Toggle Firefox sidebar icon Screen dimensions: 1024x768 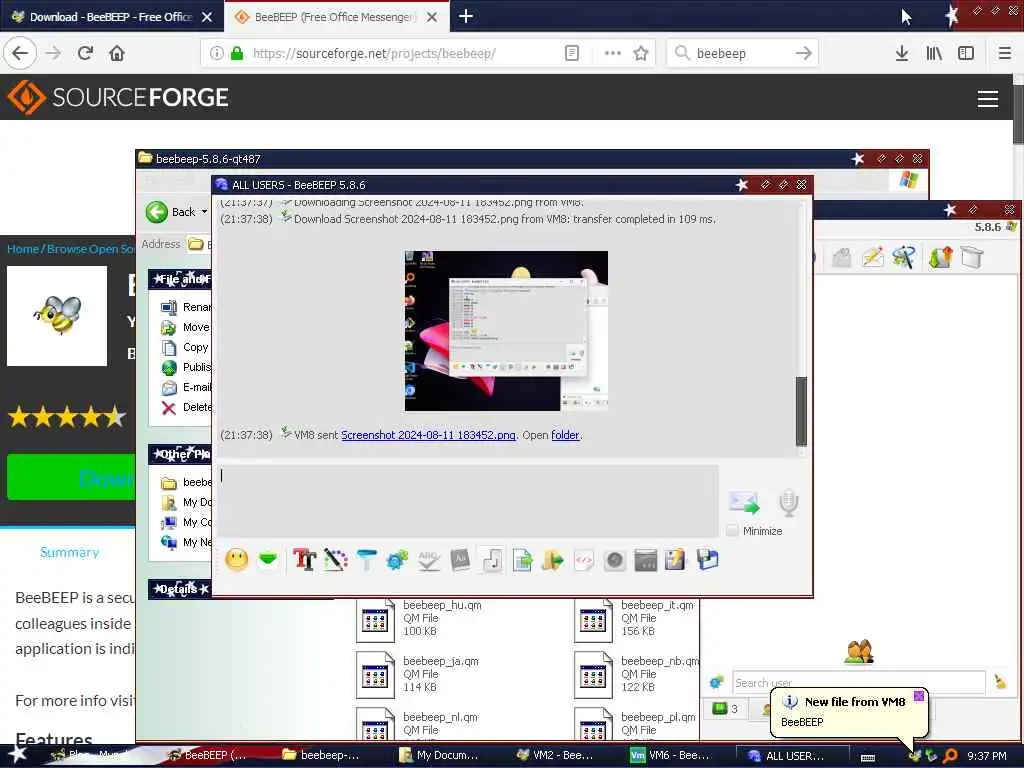point(966,54)
